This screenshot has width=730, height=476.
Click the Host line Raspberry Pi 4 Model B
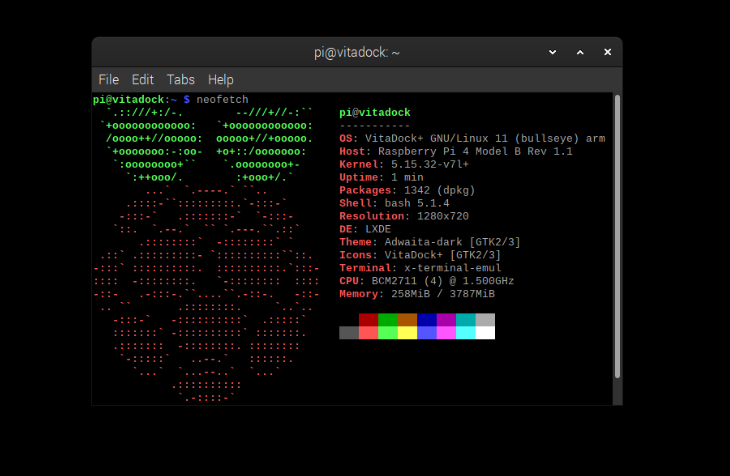tap(456, 151)
